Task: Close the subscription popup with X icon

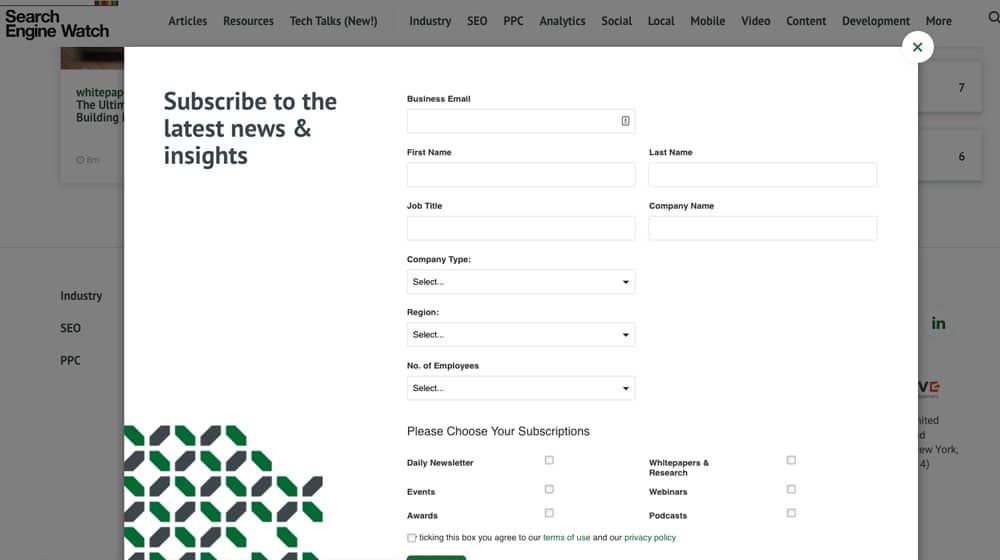Action: tap(917, 47)
